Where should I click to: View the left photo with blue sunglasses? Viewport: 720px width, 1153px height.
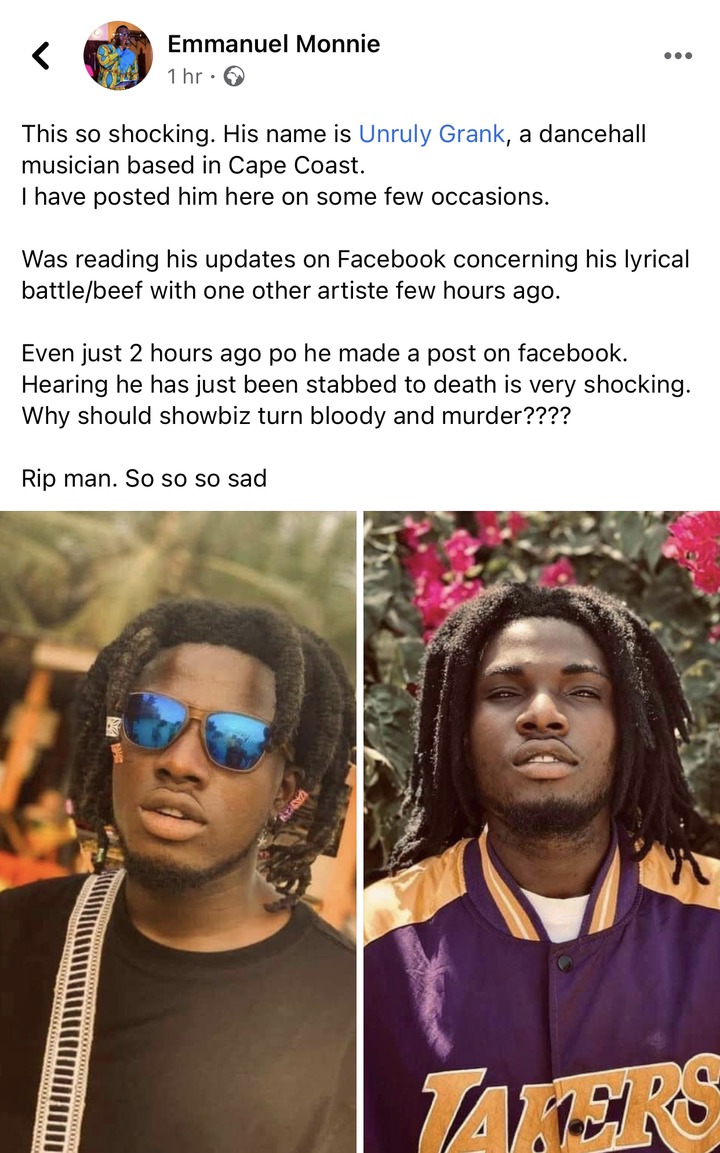pos(178,832)
